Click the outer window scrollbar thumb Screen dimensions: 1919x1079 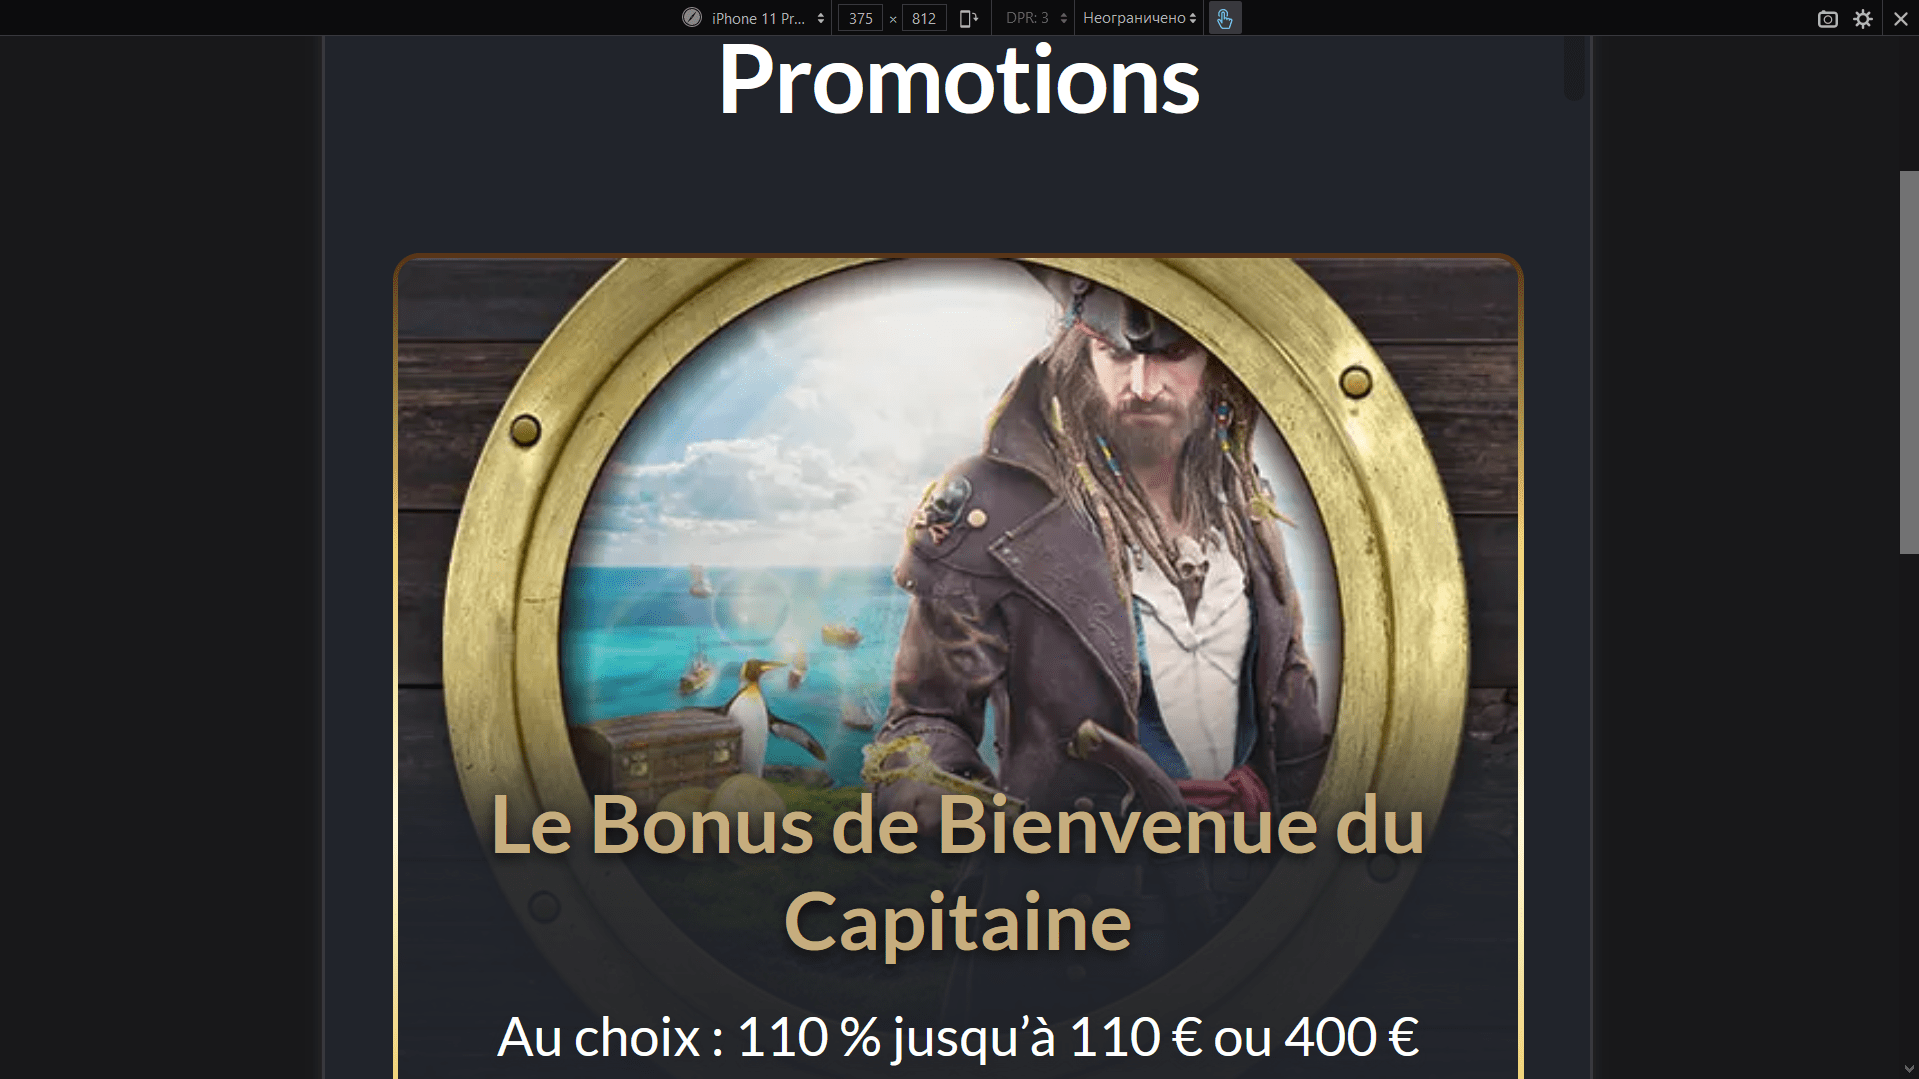pos(1909,362)
